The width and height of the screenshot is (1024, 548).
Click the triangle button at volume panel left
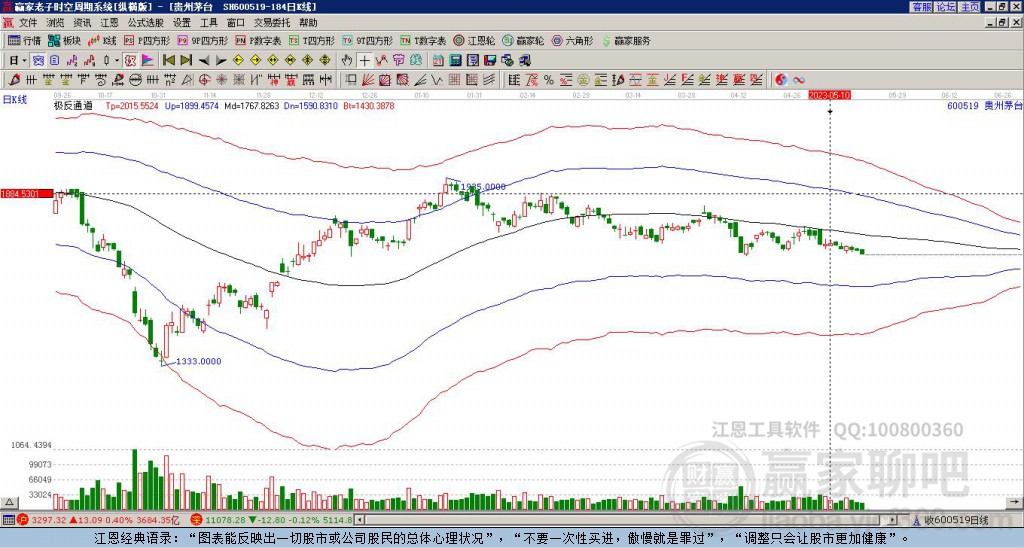(x=9, y=502)
